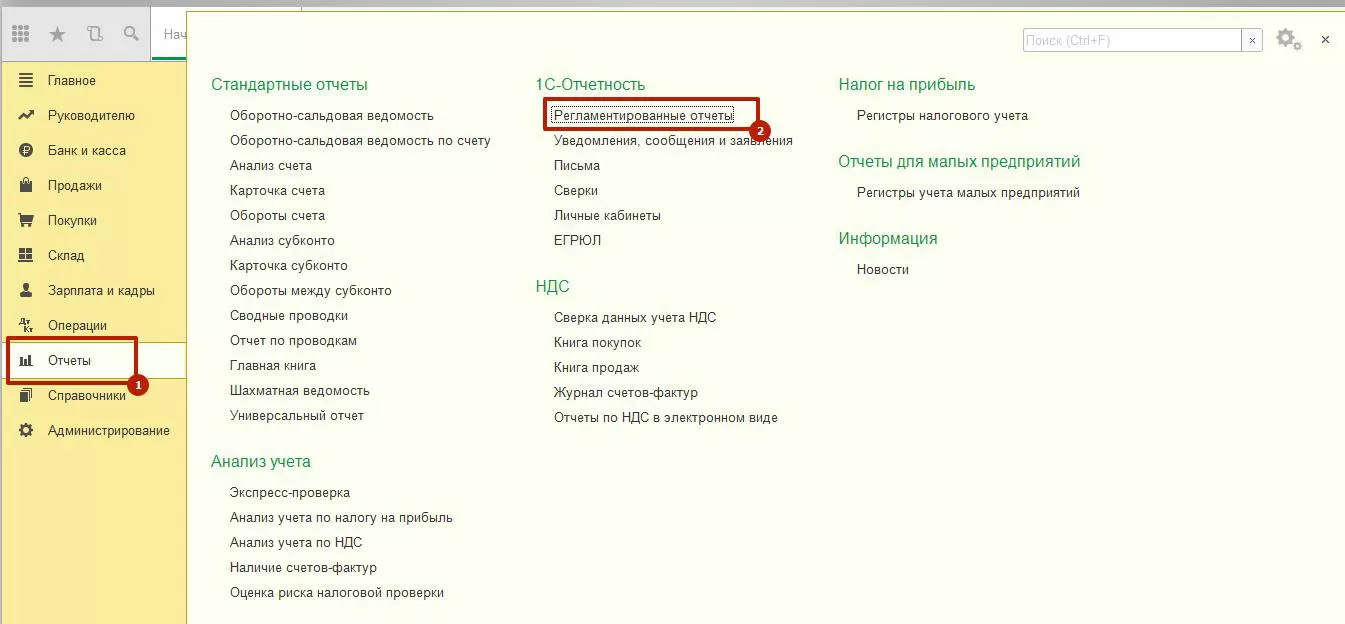Open the Книга продаж report

(597, 367)
